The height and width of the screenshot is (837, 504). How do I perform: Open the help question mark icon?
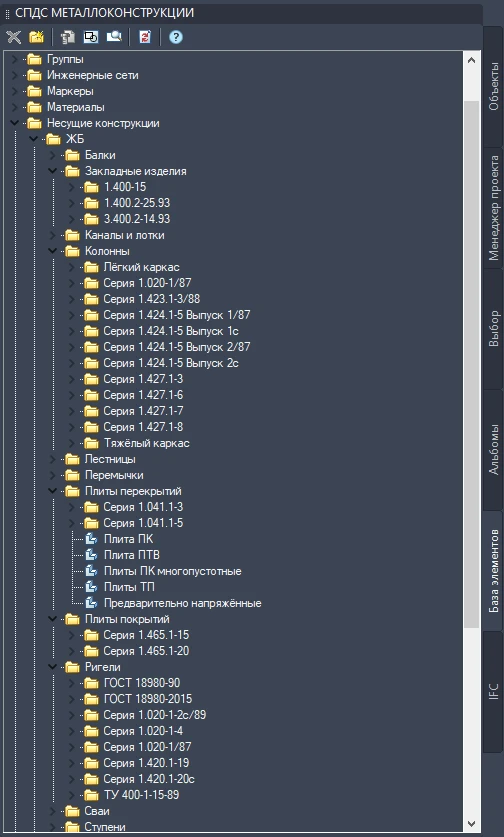click(176, 37)
